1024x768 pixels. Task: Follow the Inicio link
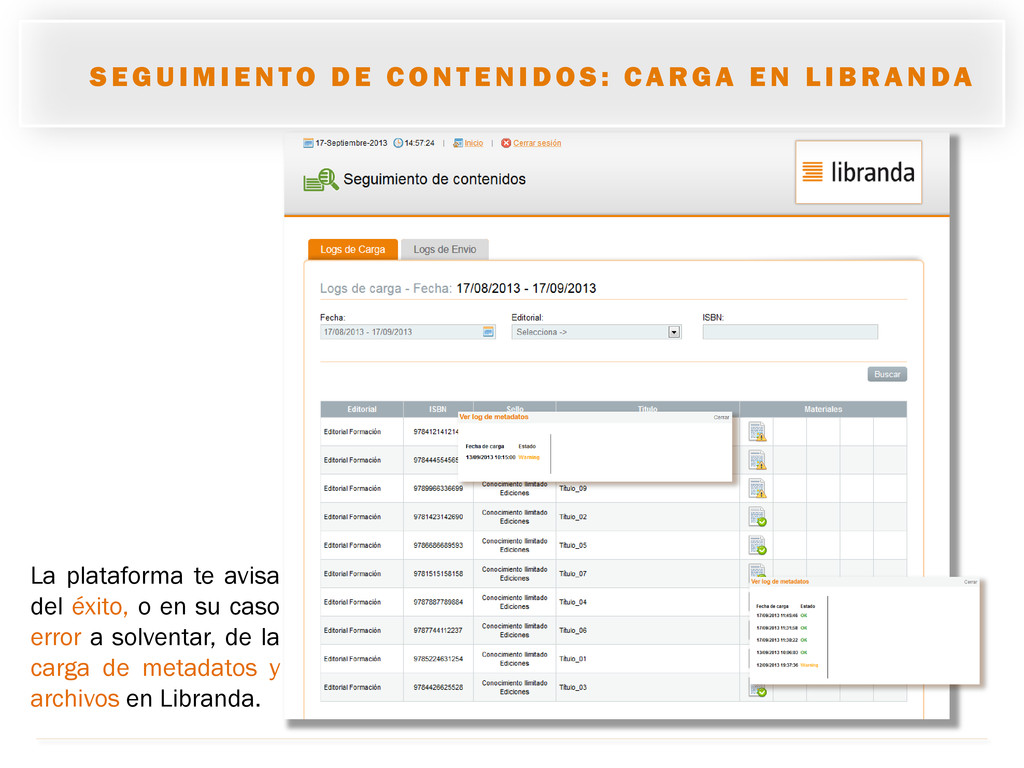[473, 143]
